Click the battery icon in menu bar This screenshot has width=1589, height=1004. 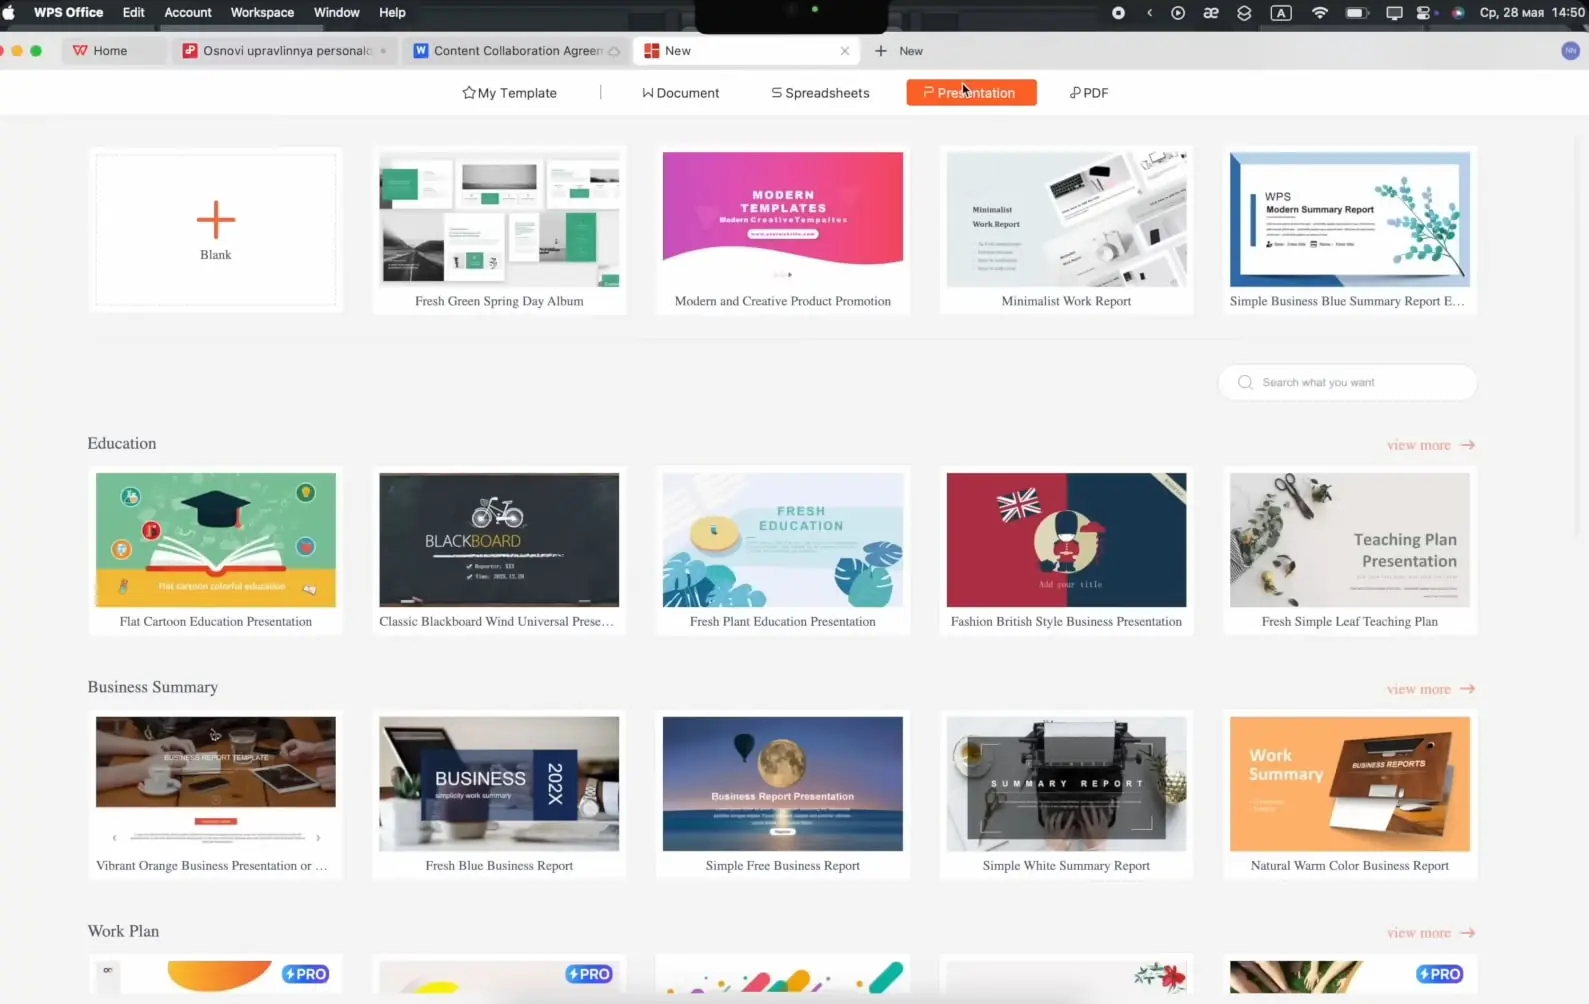click(x=1357, y=13)
